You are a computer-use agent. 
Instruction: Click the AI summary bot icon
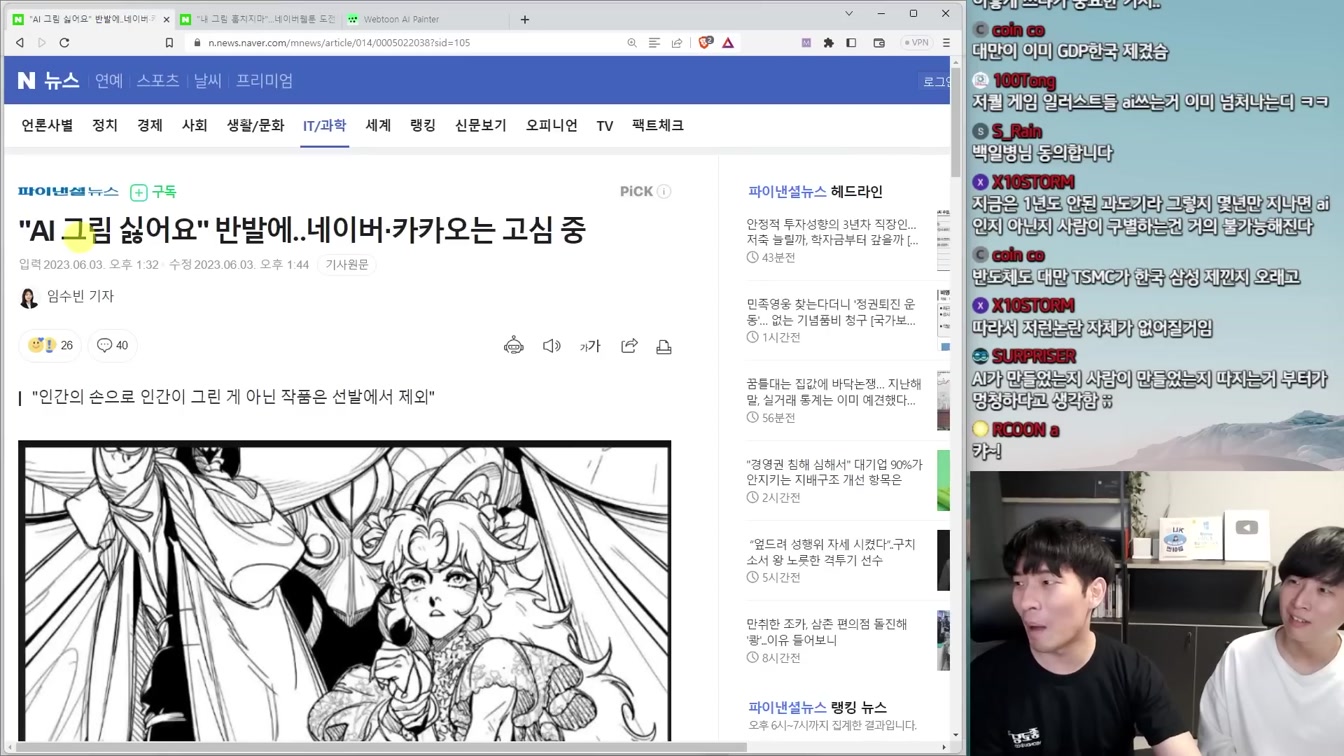[514, 346]
